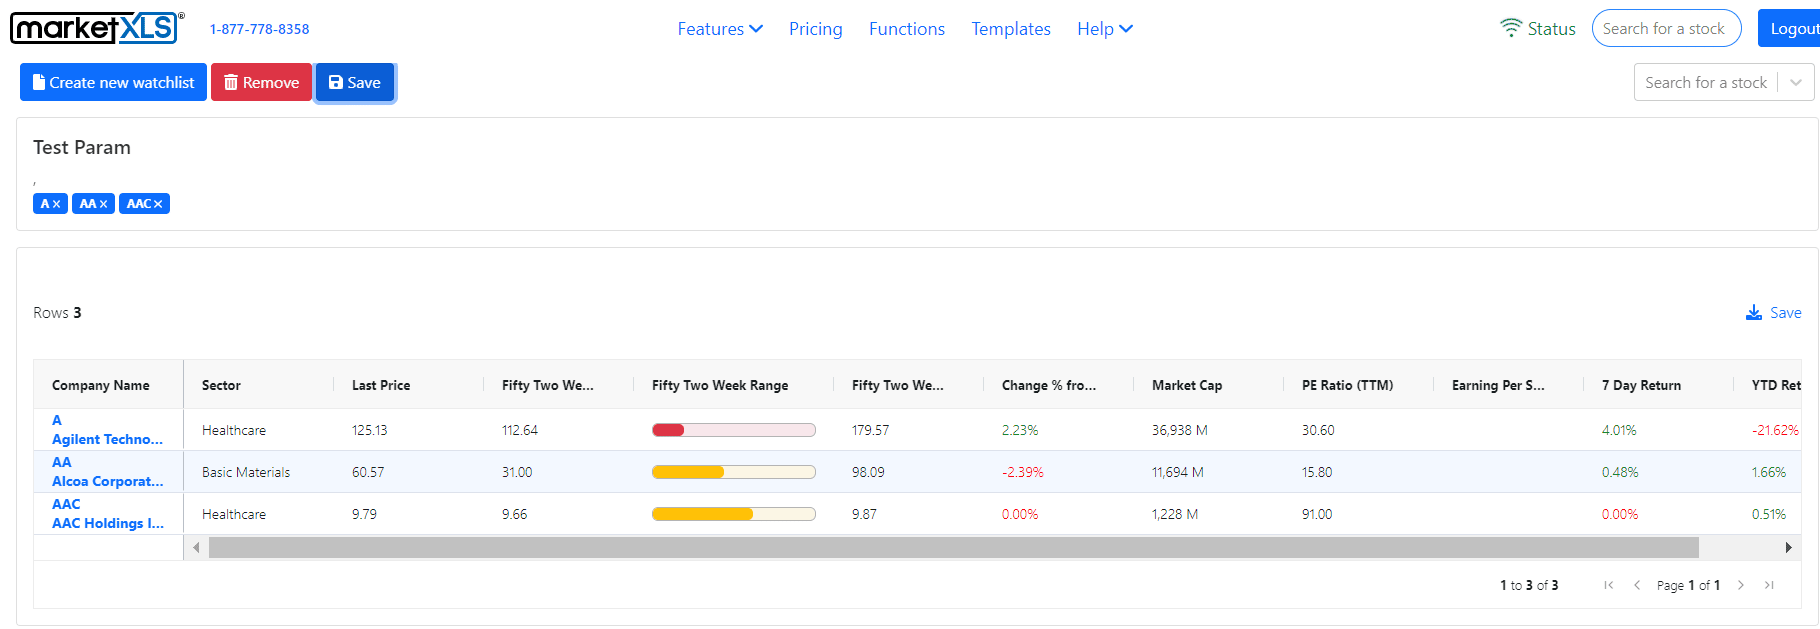Create a new watchlist

tap(113, 82)
